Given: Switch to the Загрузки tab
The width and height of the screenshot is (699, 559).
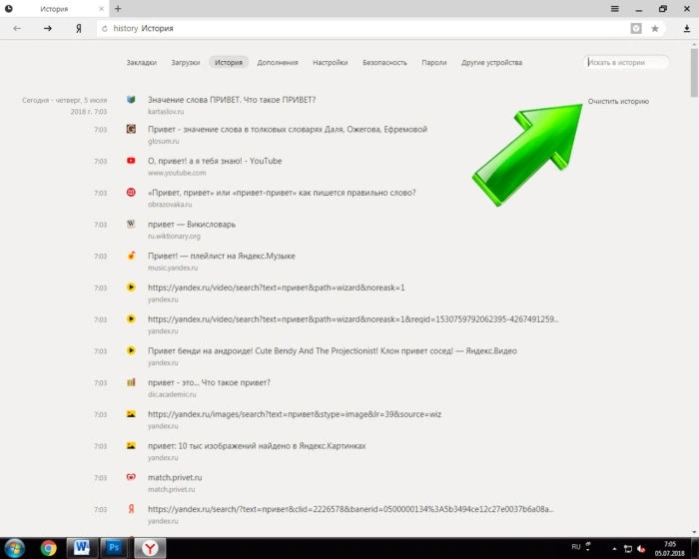Looking at the screenshot, I should (185, 62).
